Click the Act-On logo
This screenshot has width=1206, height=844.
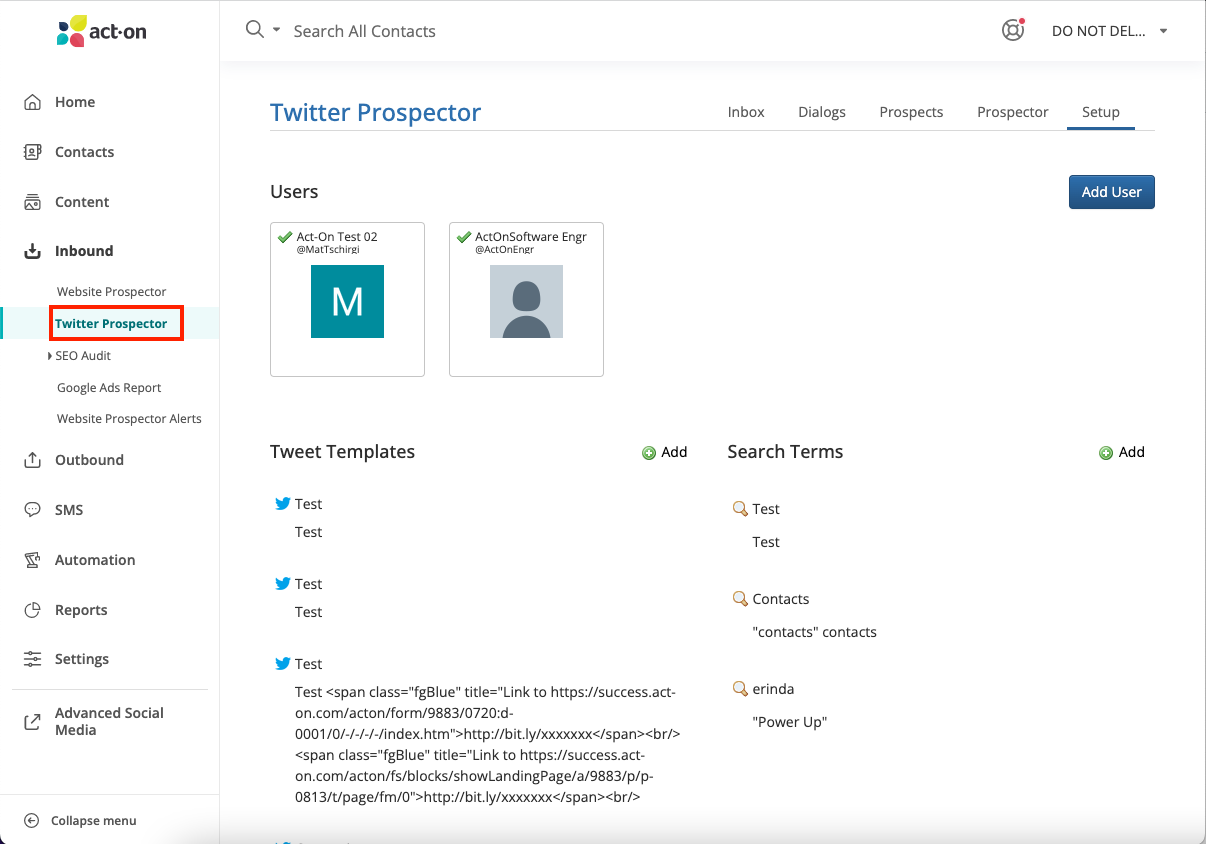coord(101,31)
